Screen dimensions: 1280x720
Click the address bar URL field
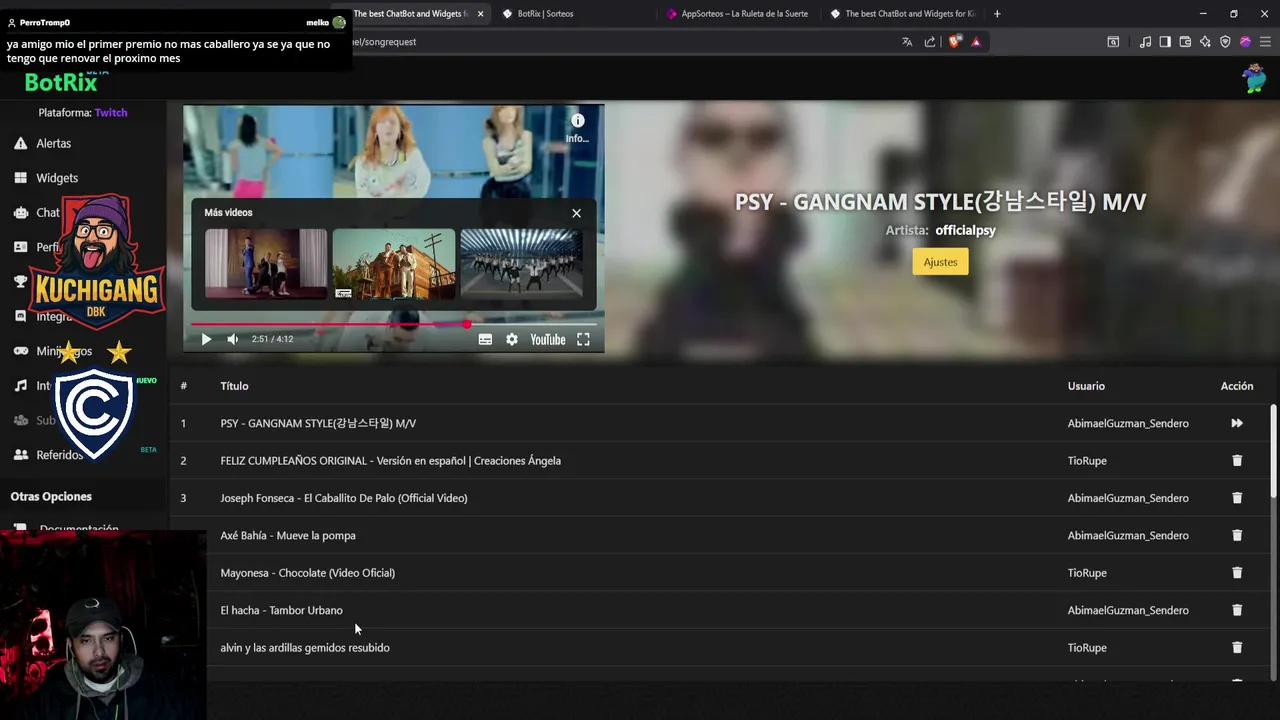[x=620, y=42]
